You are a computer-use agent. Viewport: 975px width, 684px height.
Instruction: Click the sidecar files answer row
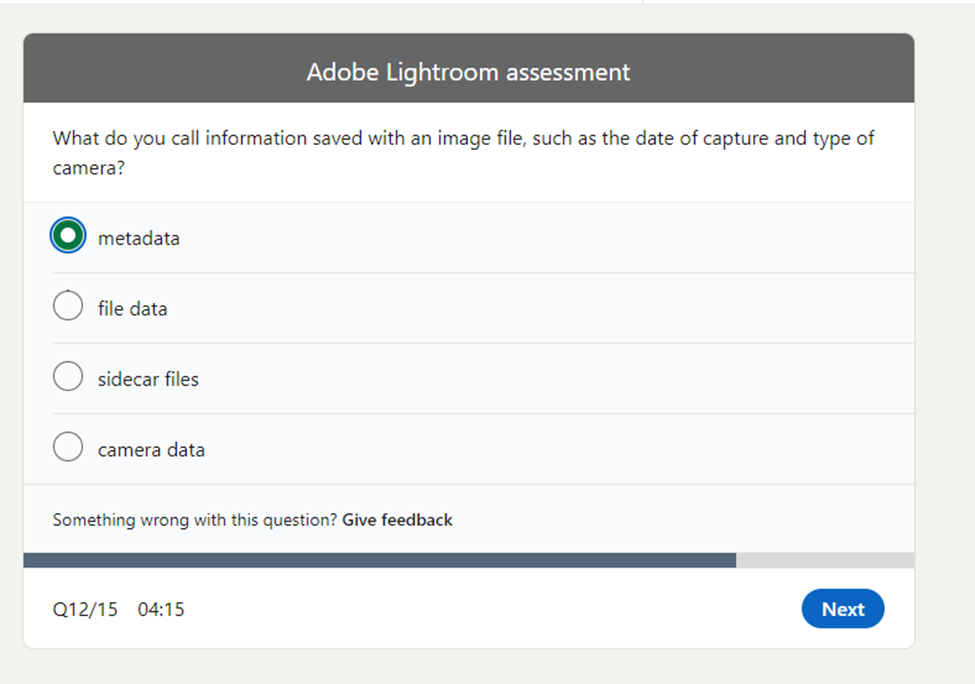tap(400, 379)
